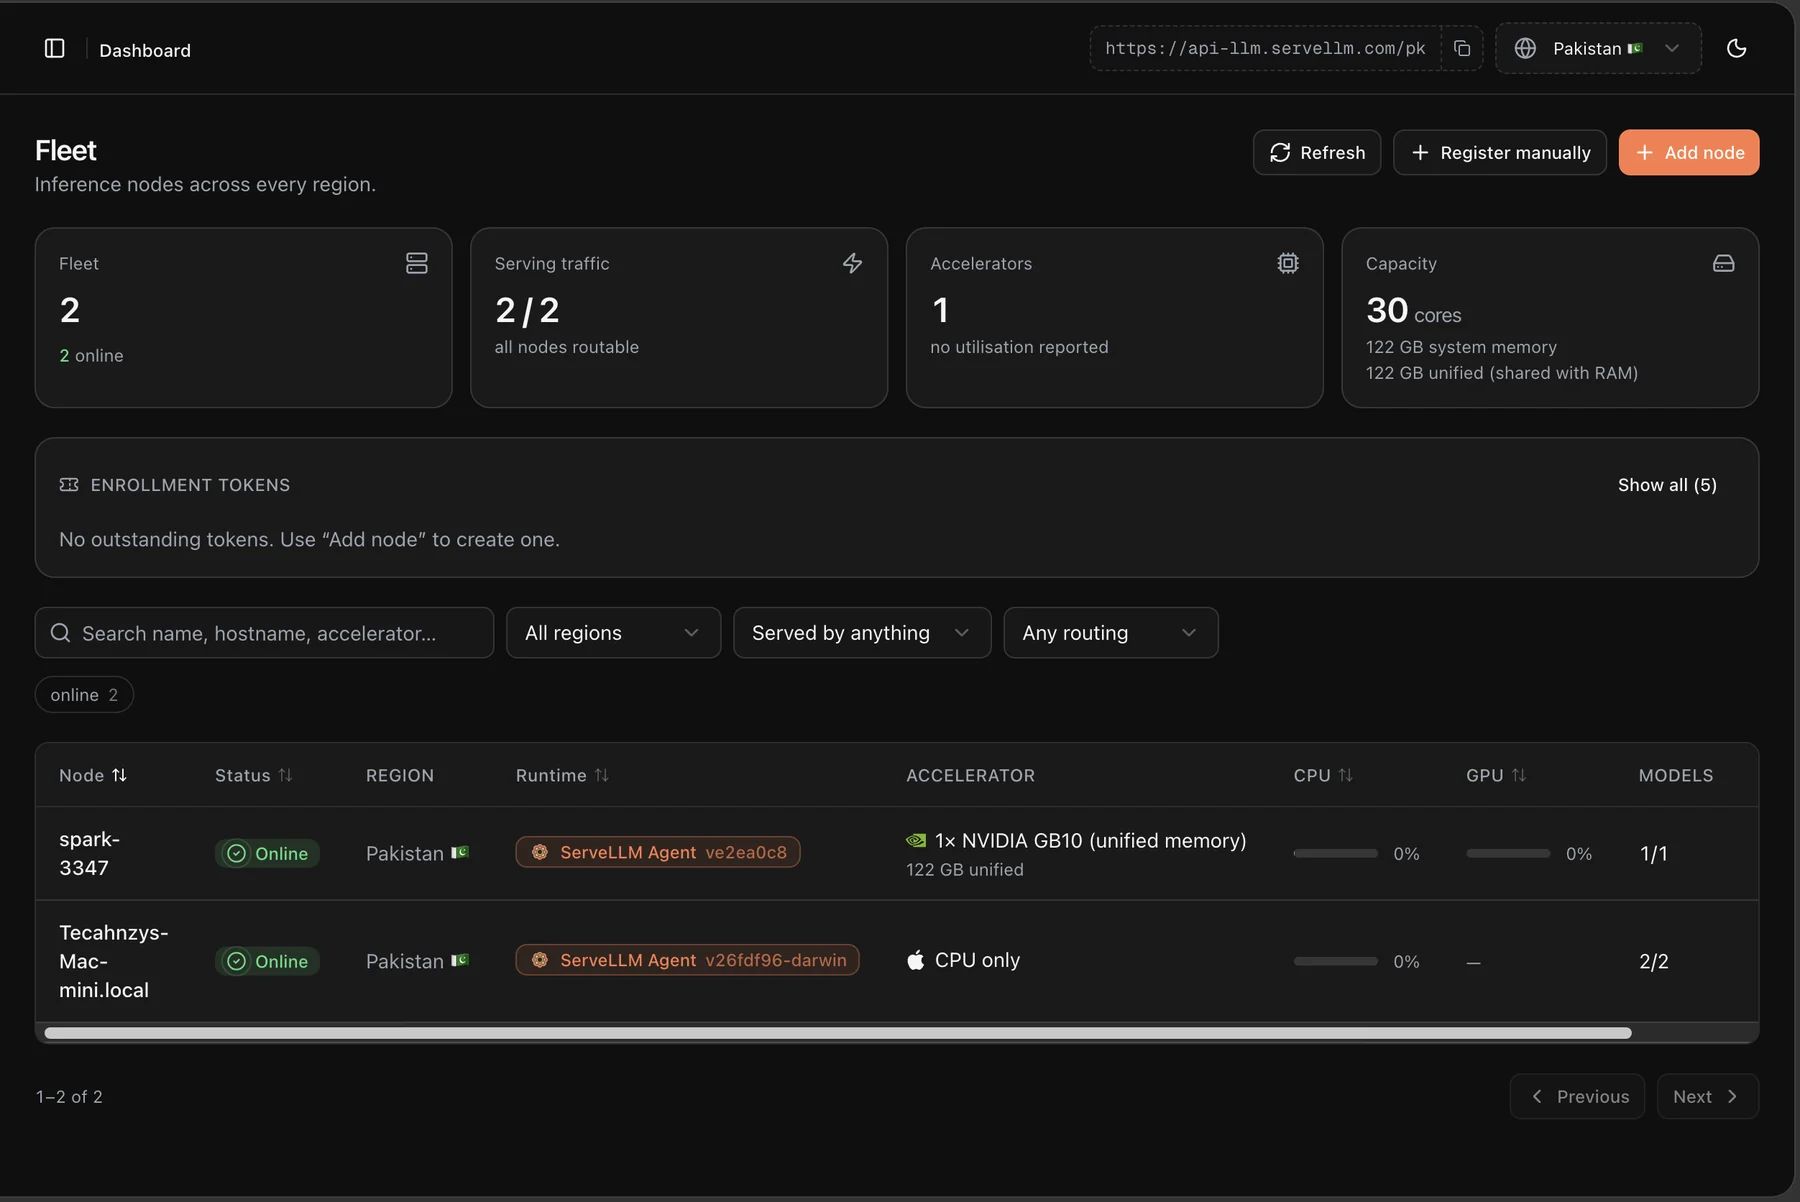Image resolution: width=1800 pixels, height=1202 pixels.
Task: Sort table by Runtime column
Action: (562, 775)
